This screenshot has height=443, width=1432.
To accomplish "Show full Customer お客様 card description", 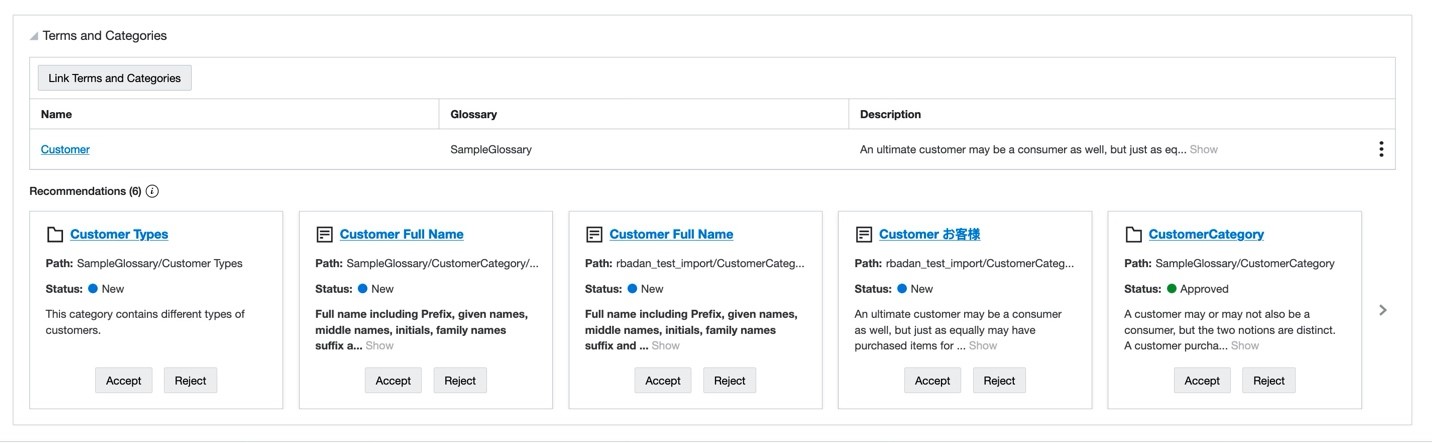I will pyautogui.click(x=983, y=346).
